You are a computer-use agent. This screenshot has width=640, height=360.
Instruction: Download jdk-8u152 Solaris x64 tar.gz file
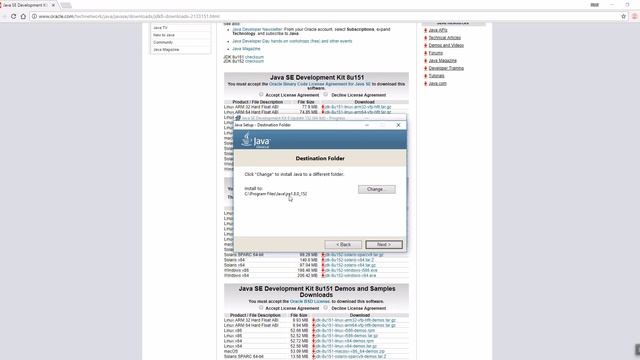pyautogui.click(x=350, y=265)
